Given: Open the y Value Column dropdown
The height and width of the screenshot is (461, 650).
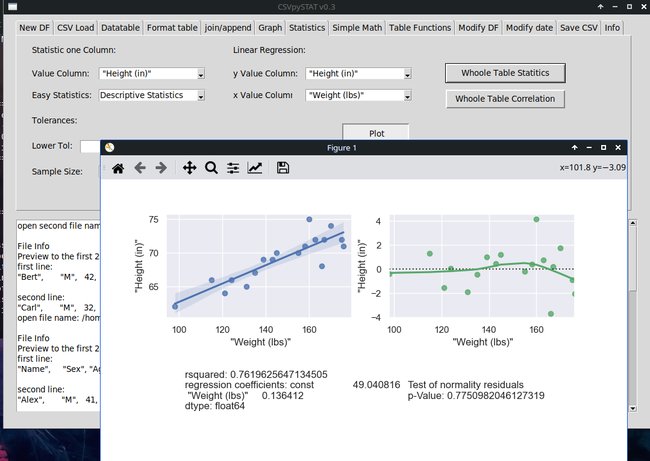Looking at the screenshot, I should [407, 74].
